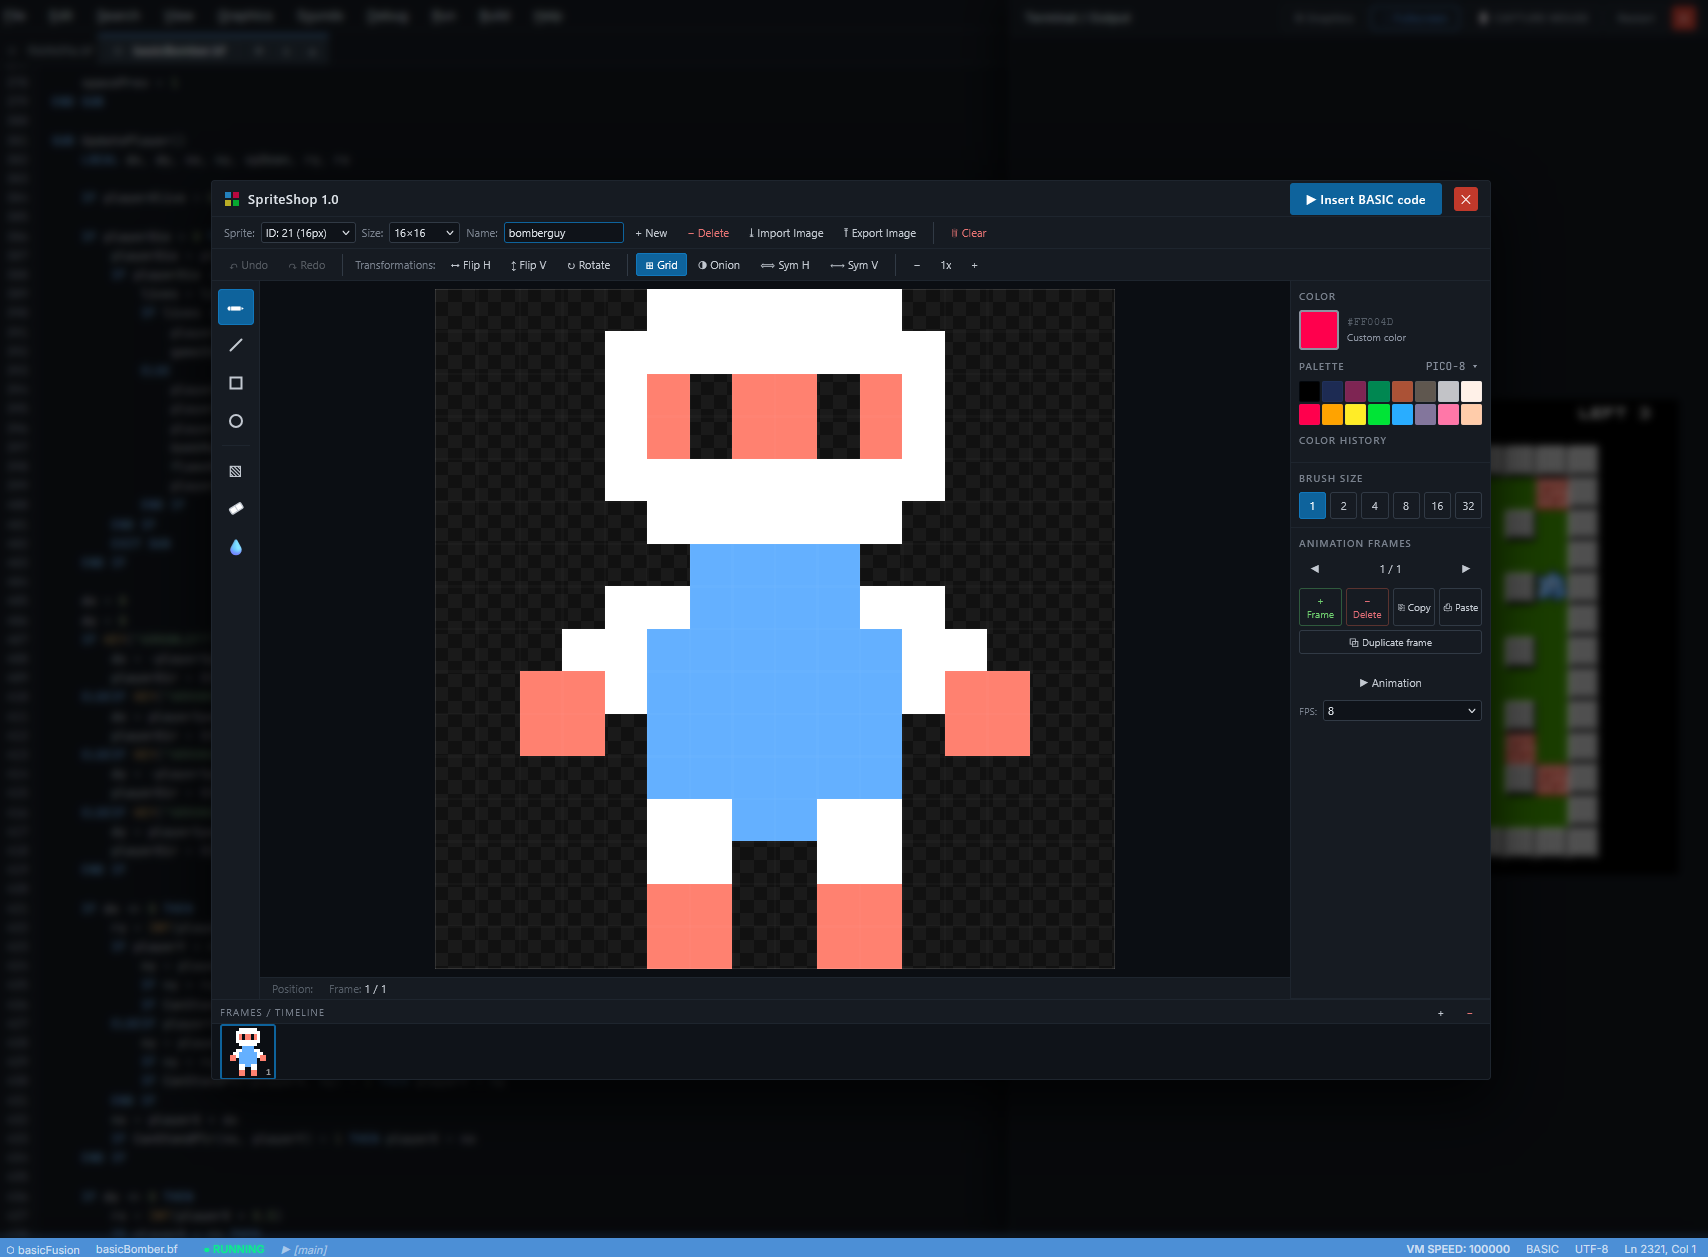Viewport: 1708px width, 1257px height.
Task: Select the Fill drop tool
Action: click(236, 547)
